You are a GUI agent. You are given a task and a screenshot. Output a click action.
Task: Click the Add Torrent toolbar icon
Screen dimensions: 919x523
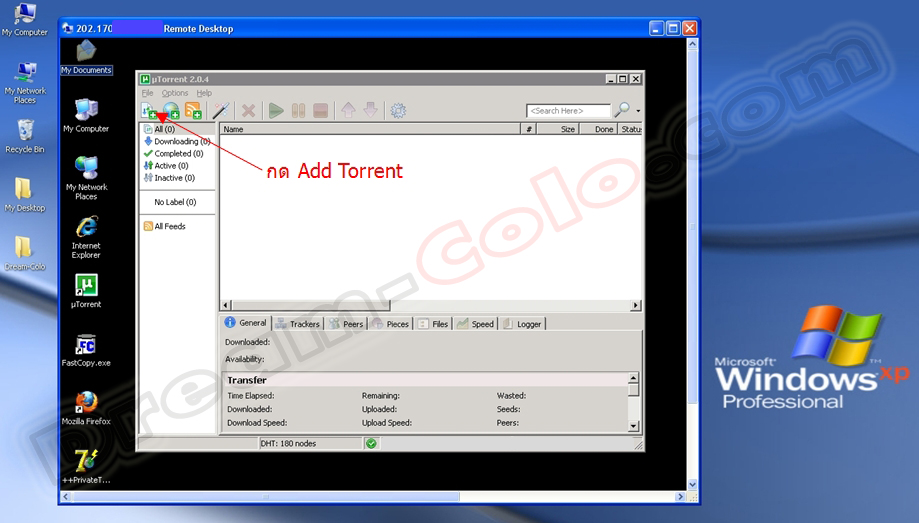[x=149, y=110]
